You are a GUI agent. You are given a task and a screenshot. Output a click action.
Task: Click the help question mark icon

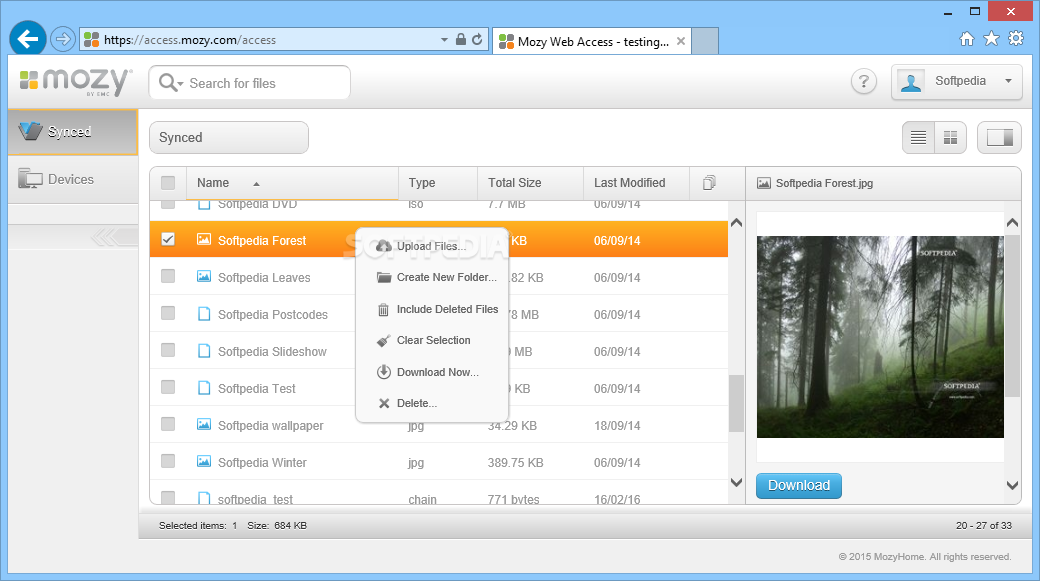pyautogui.click(x=864, y=82)
